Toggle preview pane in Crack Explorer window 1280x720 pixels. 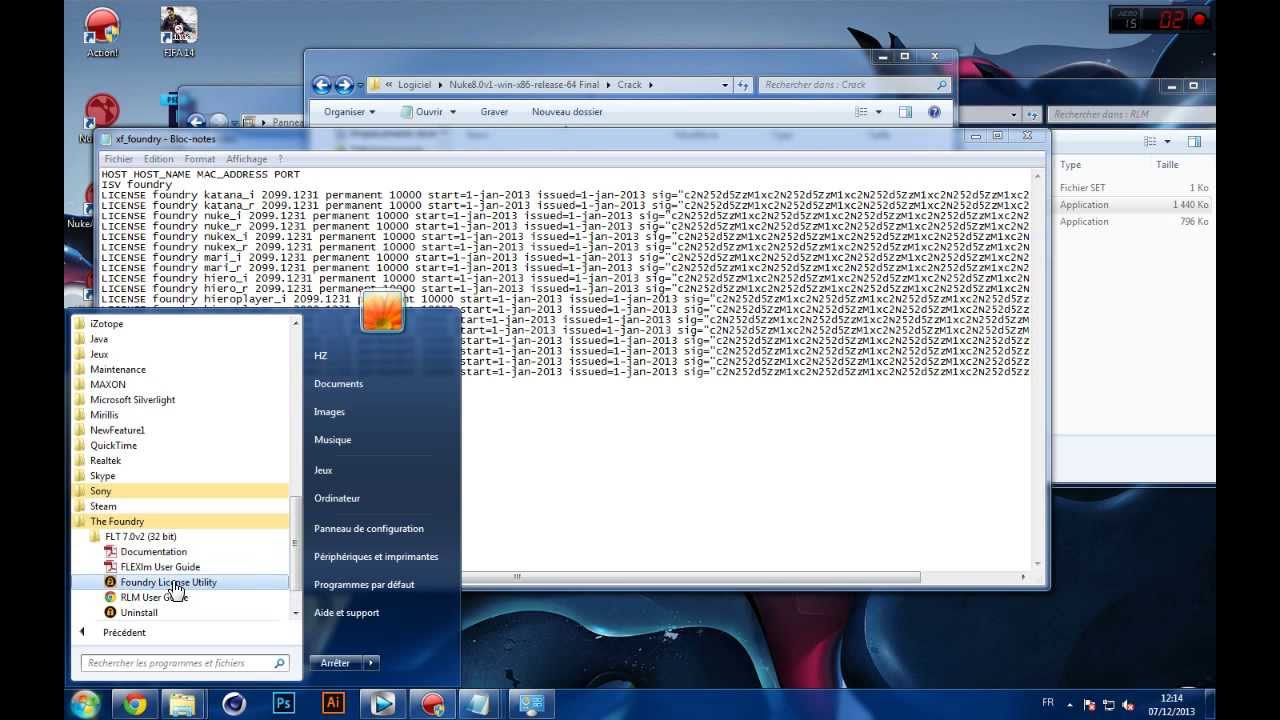point(905,112)
